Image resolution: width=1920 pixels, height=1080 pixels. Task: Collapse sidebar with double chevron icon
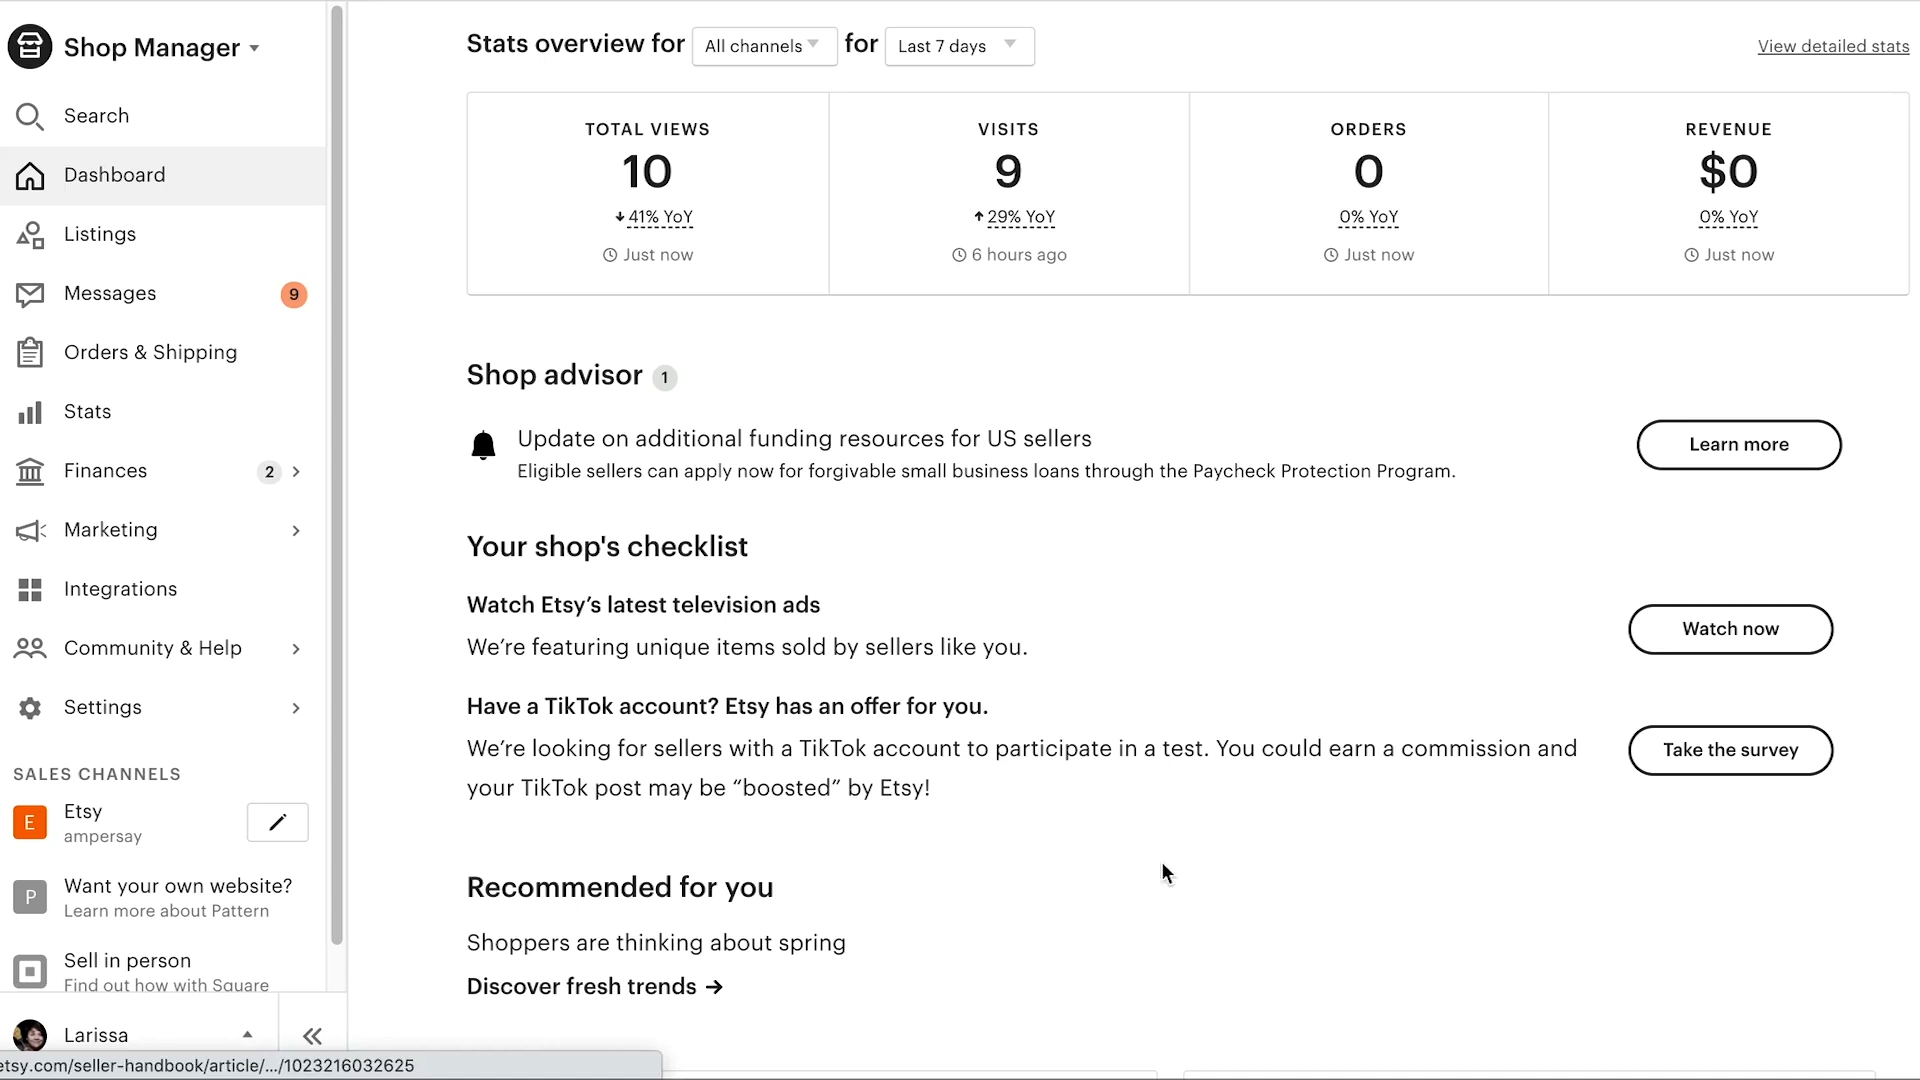tap(312, 1036)
